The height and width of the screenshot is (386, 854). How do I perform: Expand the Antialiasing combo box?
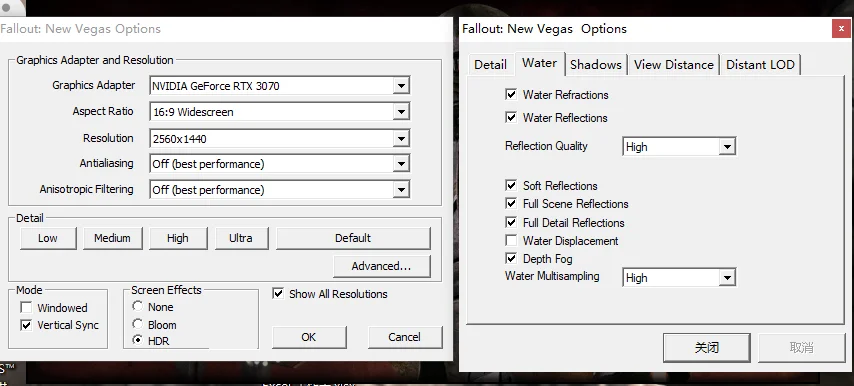pyautogui.click(x=279, y=164)
